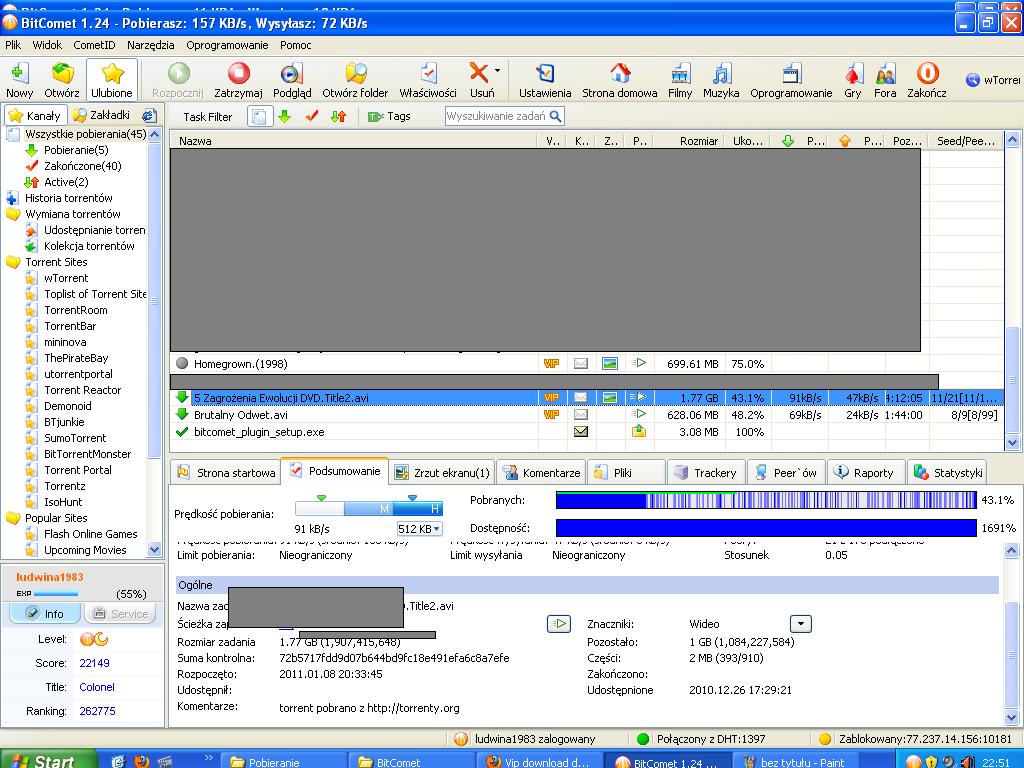Click the comment envelope icon on bitcomet_plugin_setup.exe row

tap(581, 432)
